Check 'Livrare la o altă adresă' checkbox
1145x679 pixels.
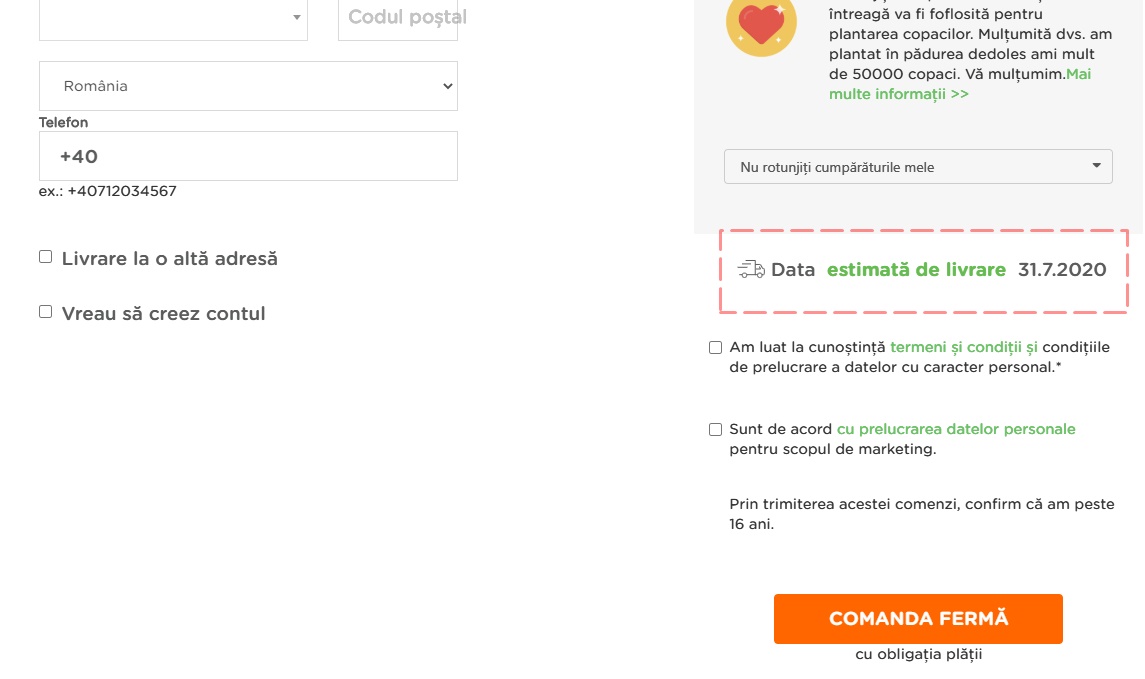click(45, 257)
